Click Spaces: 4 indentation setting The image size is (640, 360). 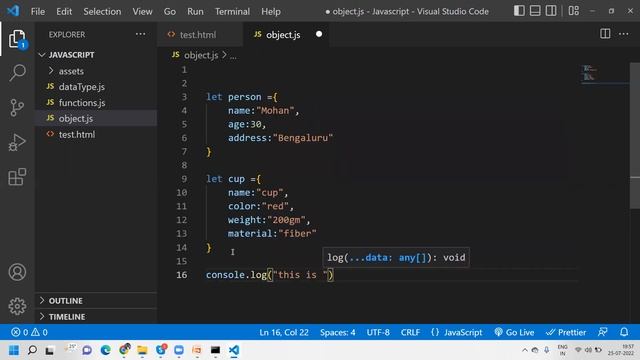(338, 332)
